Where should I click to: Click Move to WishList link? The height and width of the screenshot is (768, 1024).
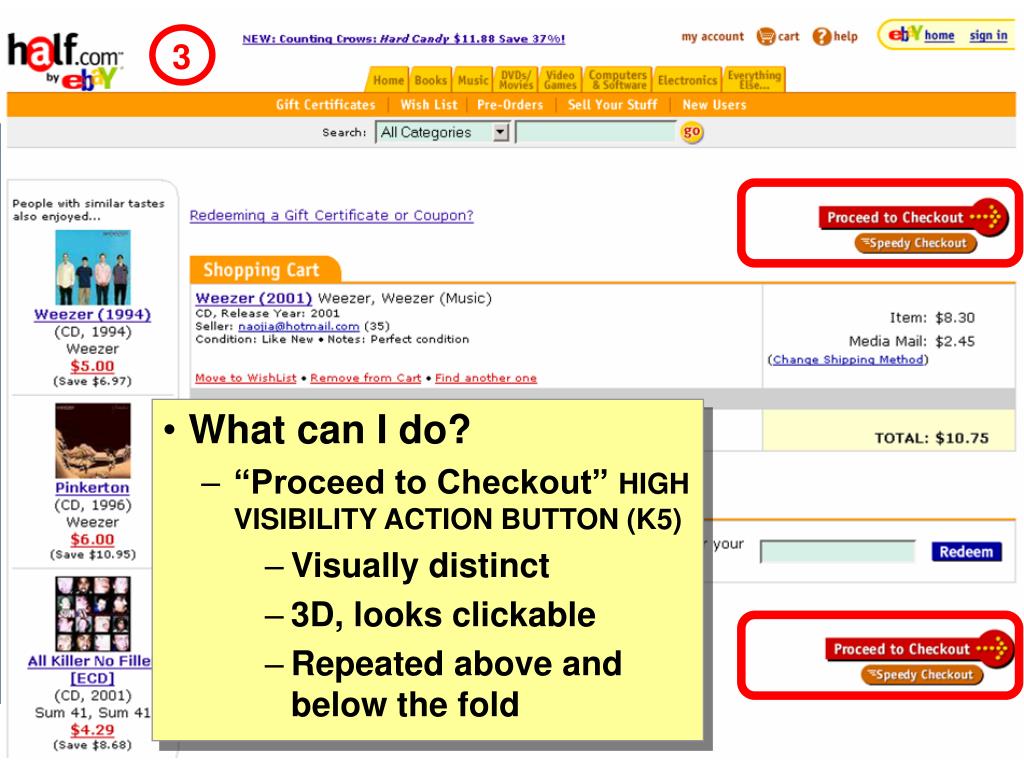[x=246, y=378]
